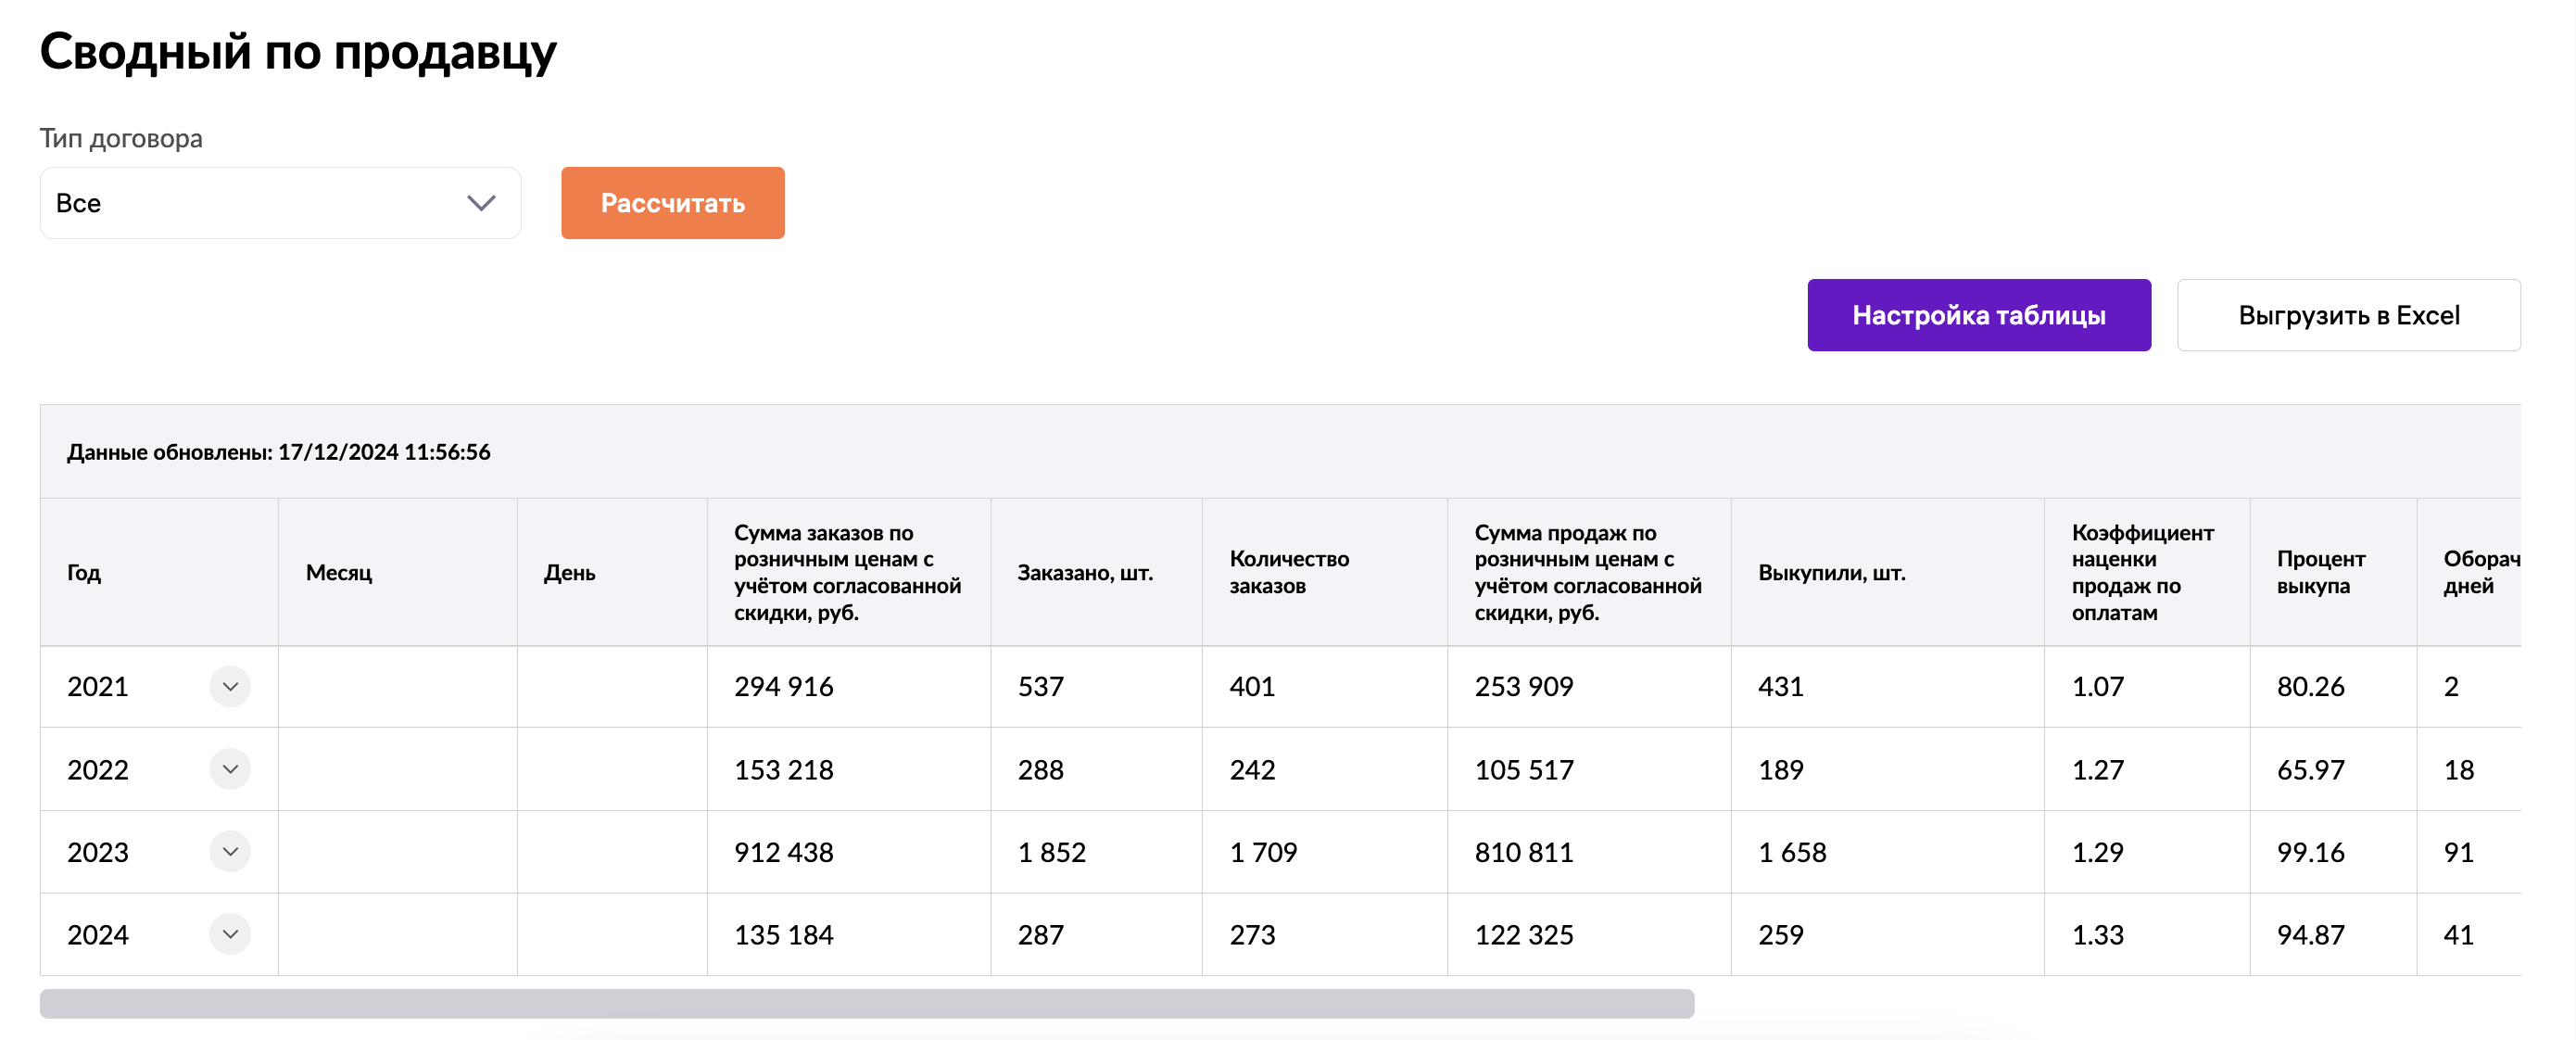Open Настройка таблицы settings
This screenshot has height=1040, width=2576.
[x=1978, y=315]
